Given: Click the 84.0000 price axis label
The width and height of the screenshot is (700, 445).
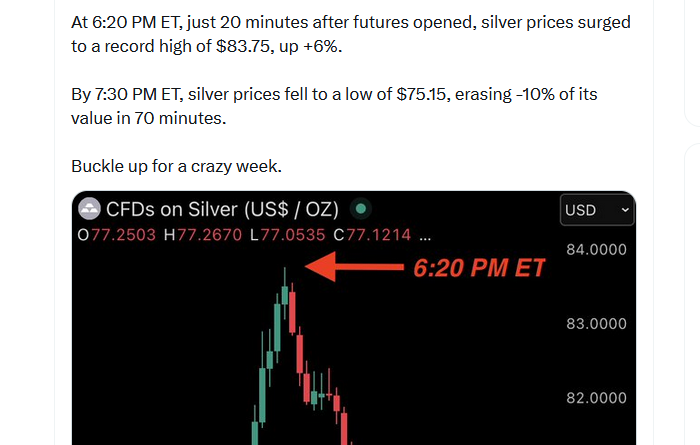Looking at the screenshot, I should click(x=597, y=249).
